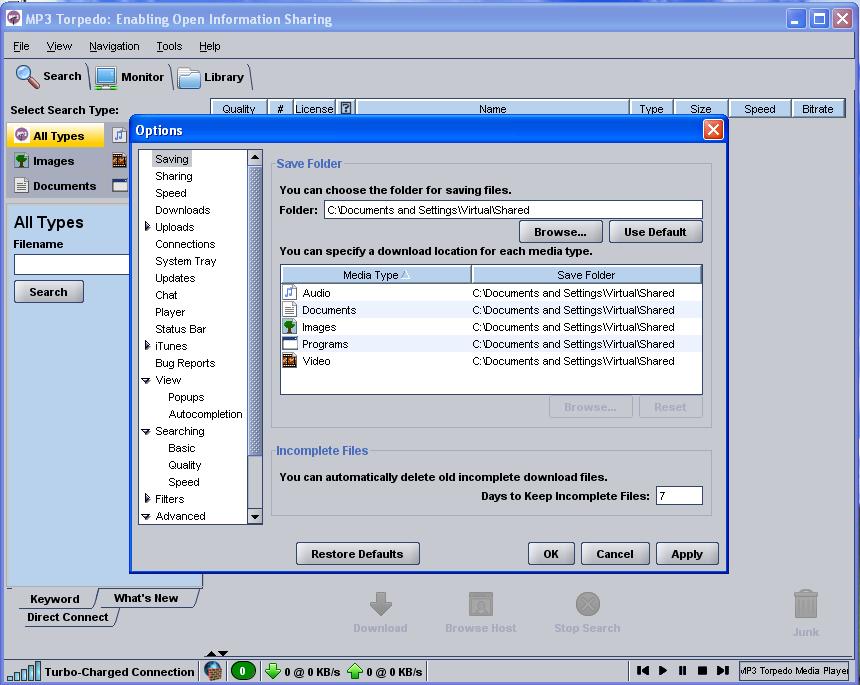Open the Navigation menu
Screen dimensions: 860x685
pyautogui.click(x=114, y=46)
